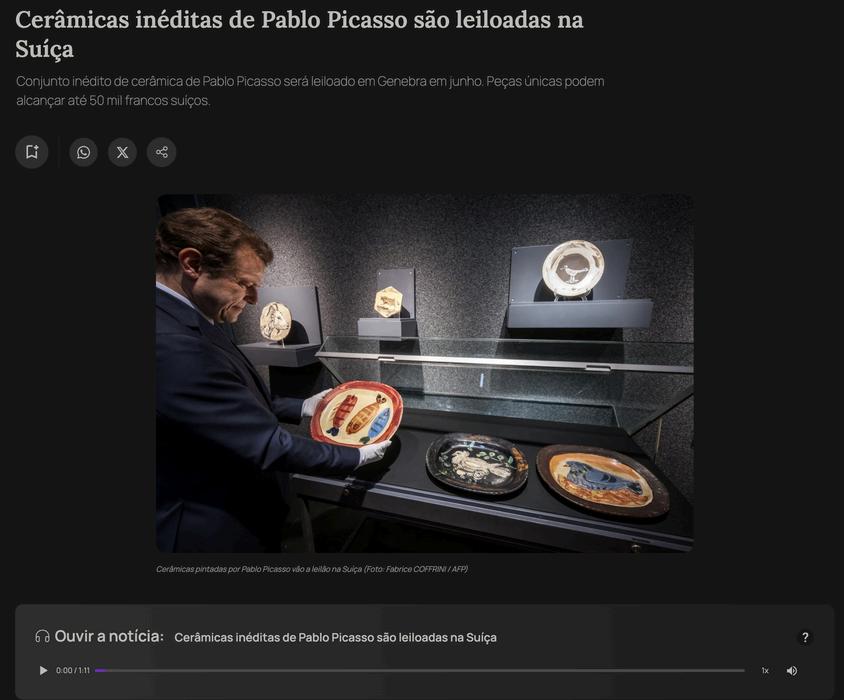Click the fish plate held by the man

coord(357,414)
